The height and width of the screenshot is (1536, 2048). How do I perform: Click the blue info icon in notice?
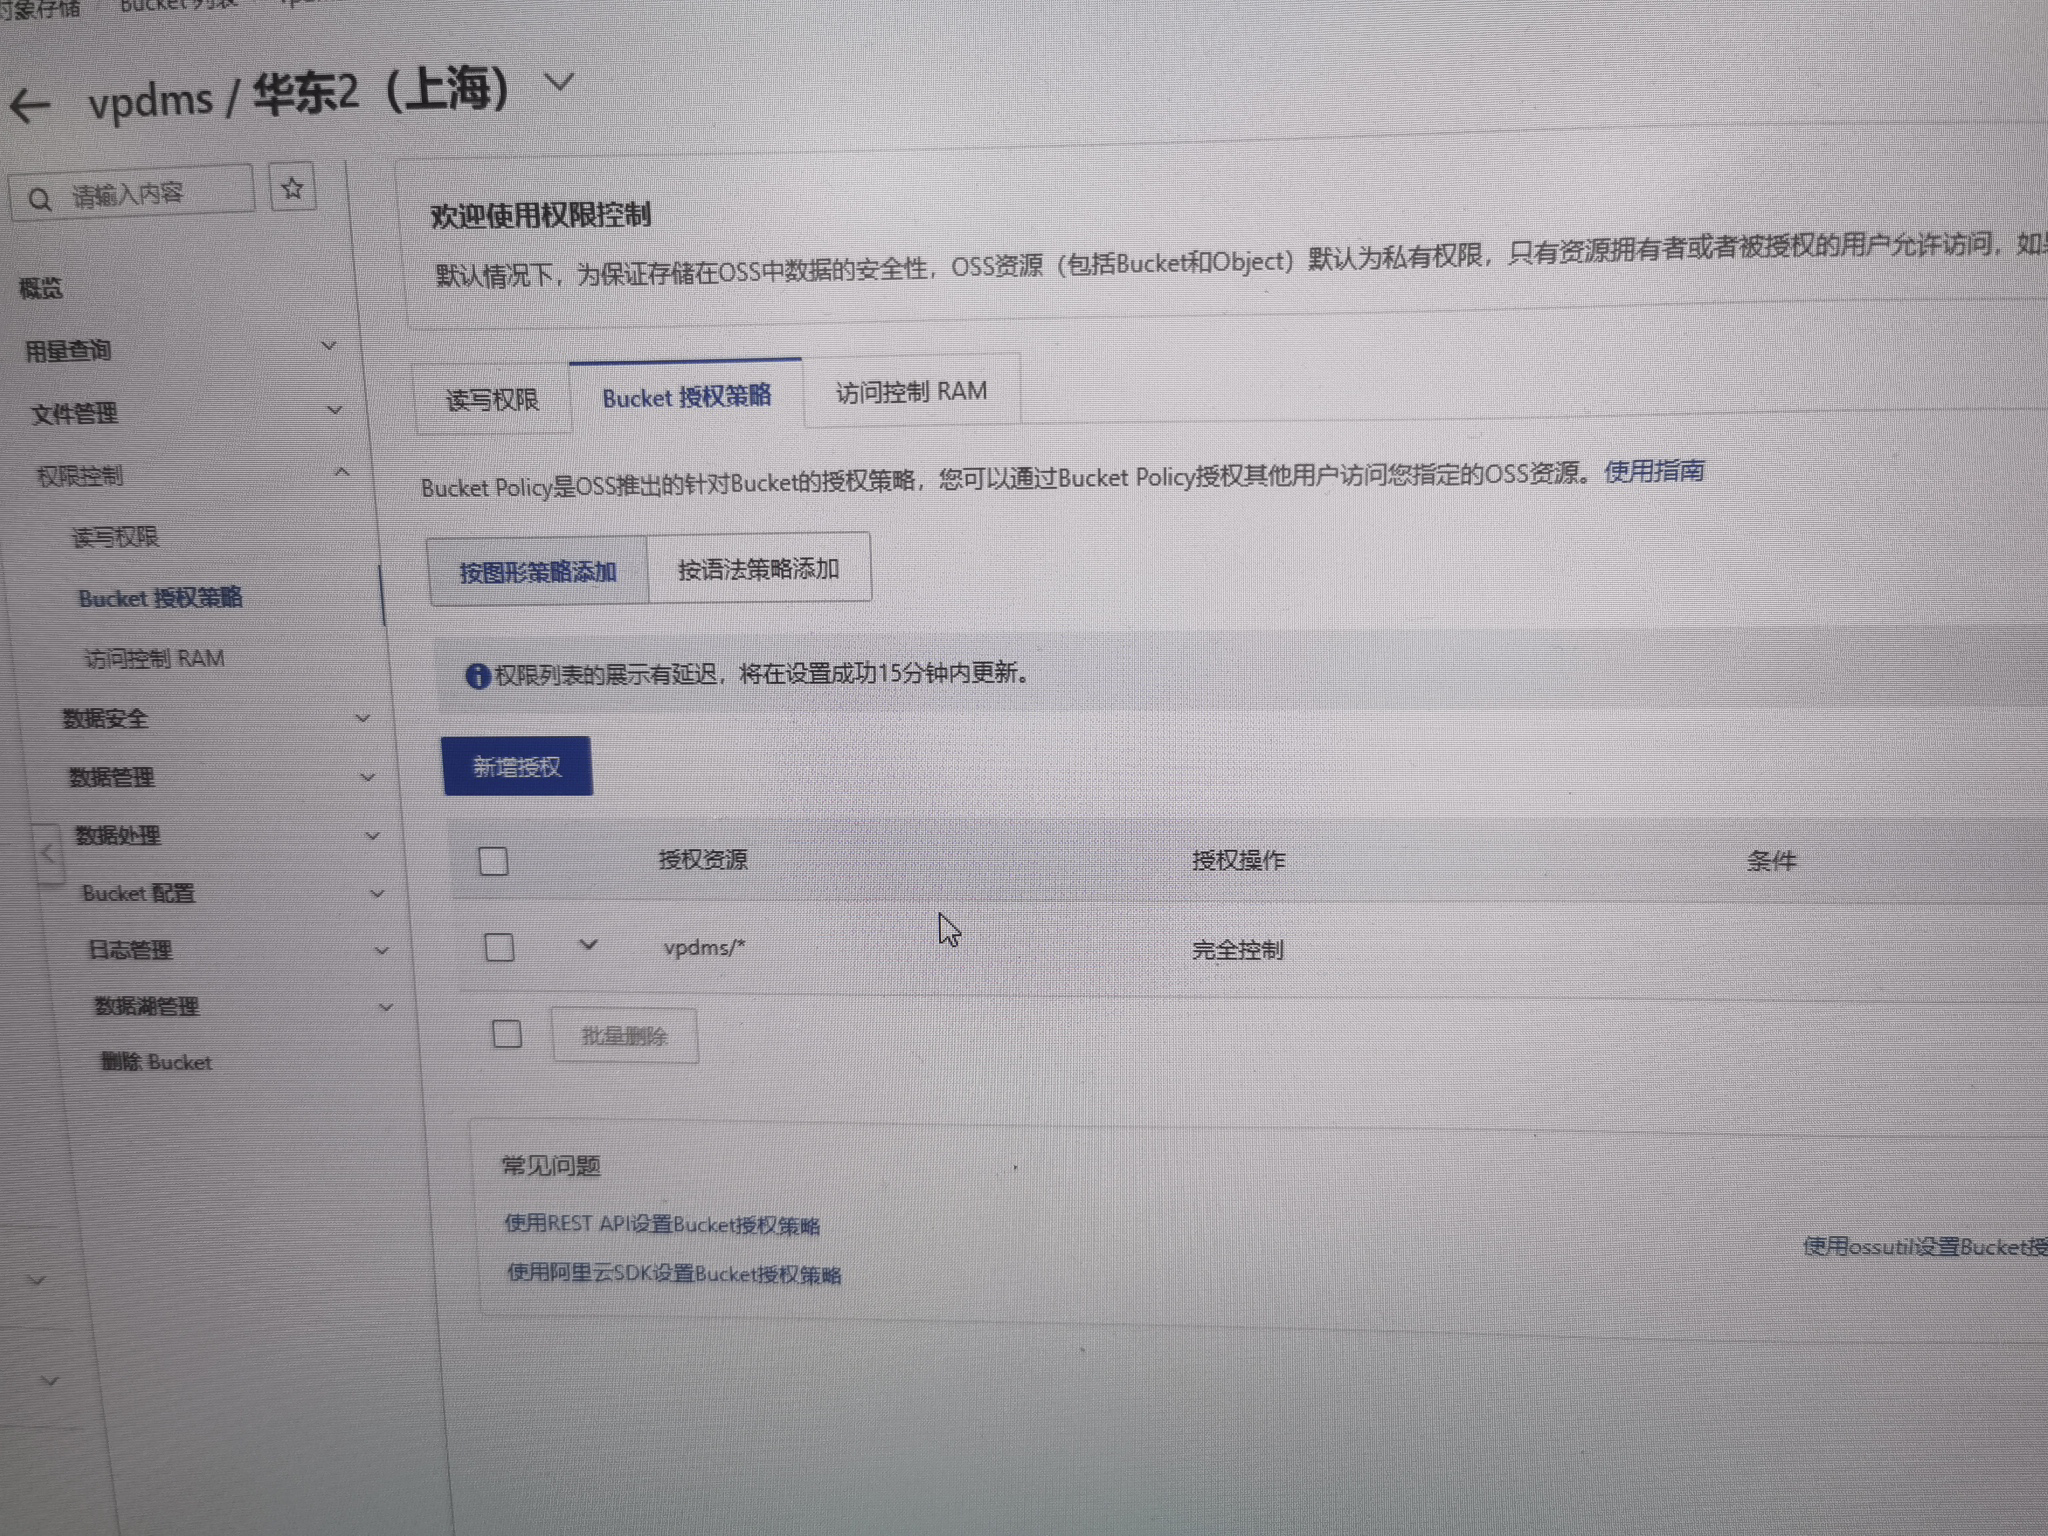point(478,677)
